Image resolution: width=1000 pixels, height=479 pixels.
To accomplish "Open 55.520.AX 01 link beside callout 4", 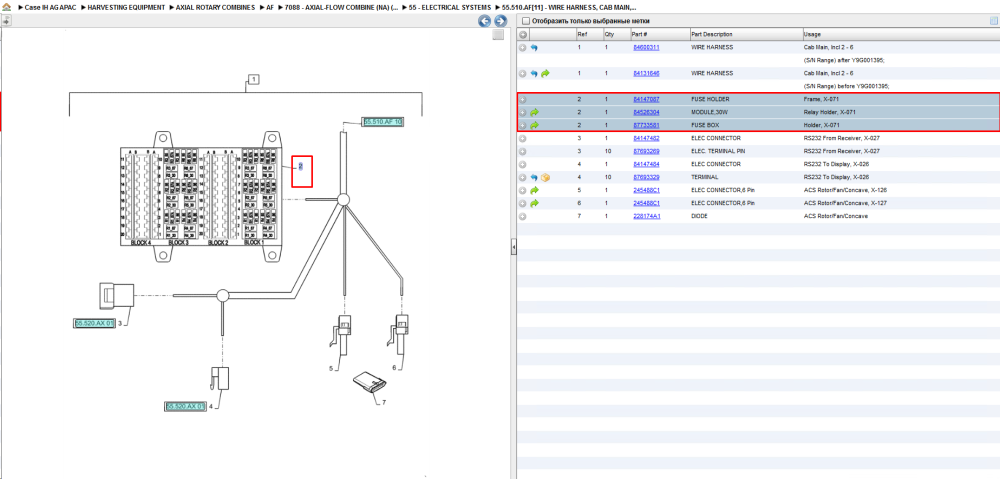I will click(186, 406).
